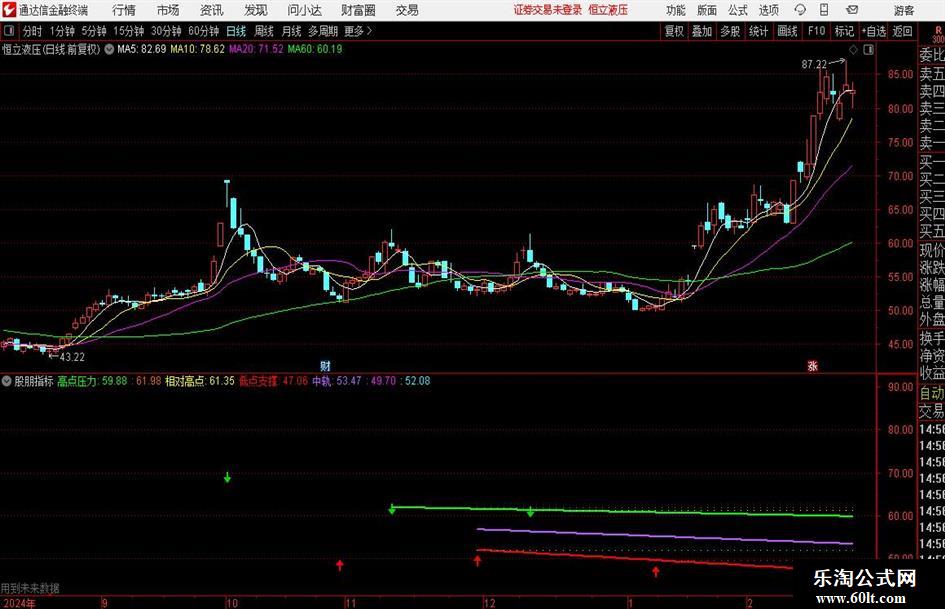Click the 游客 user account label

pos(904,10)
